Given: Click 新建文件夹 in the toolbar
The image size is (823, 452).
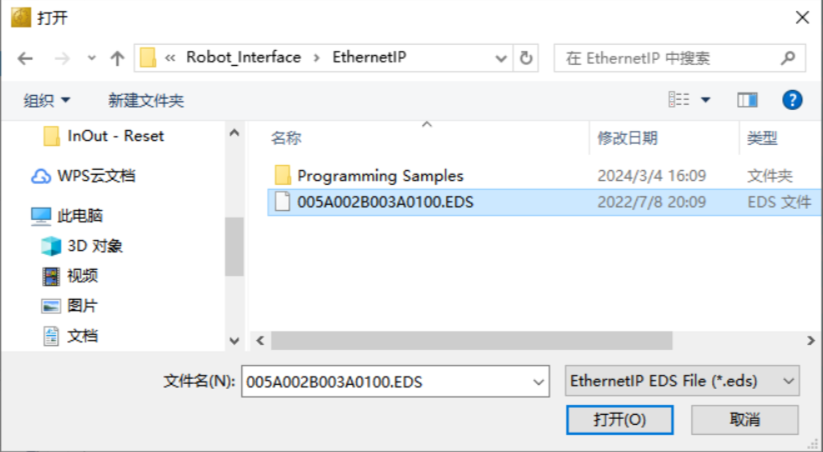Looking at the screenshot, I should point(146,100).
